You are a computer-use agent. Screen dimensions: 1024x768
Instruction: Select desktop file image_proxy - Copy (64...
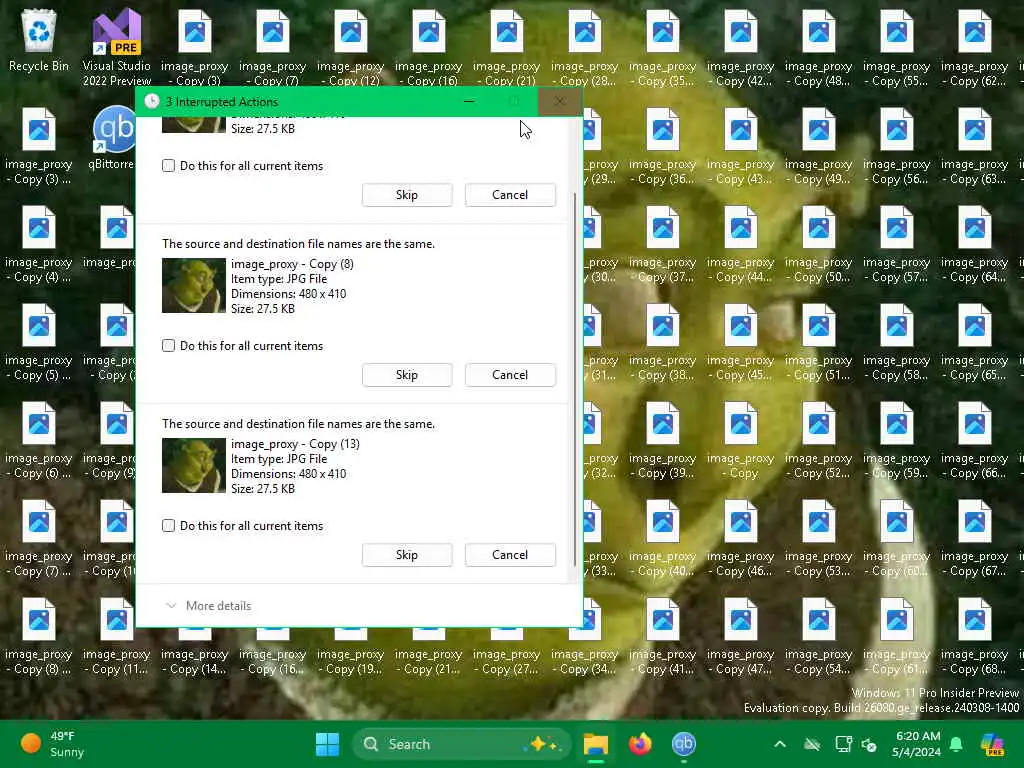click(x=974, y=243)
